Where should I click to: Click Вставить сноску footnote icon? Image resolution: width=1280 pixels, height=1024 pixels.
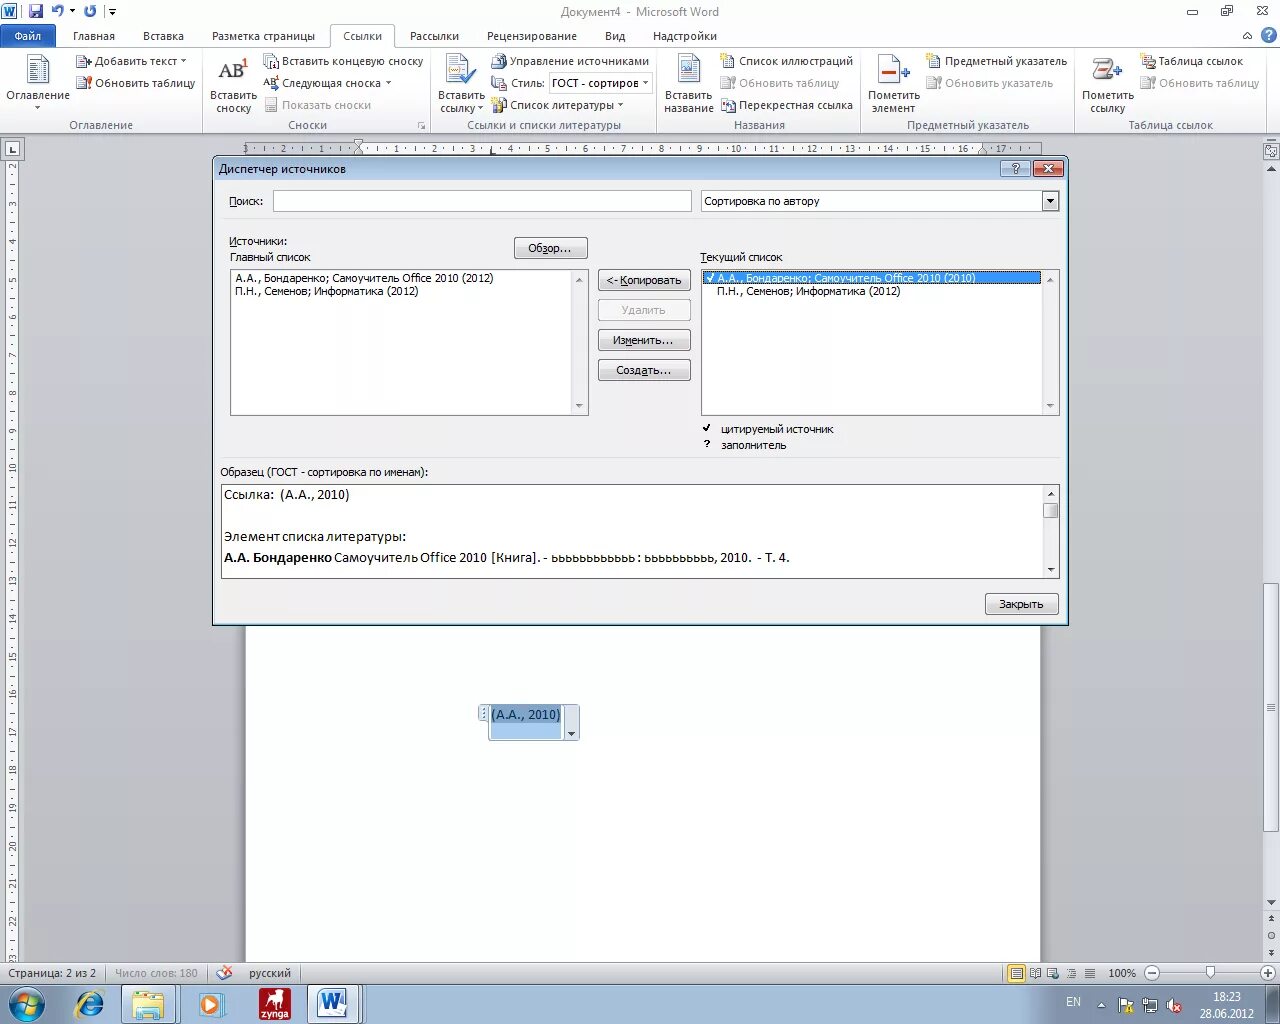click(233, 84)
